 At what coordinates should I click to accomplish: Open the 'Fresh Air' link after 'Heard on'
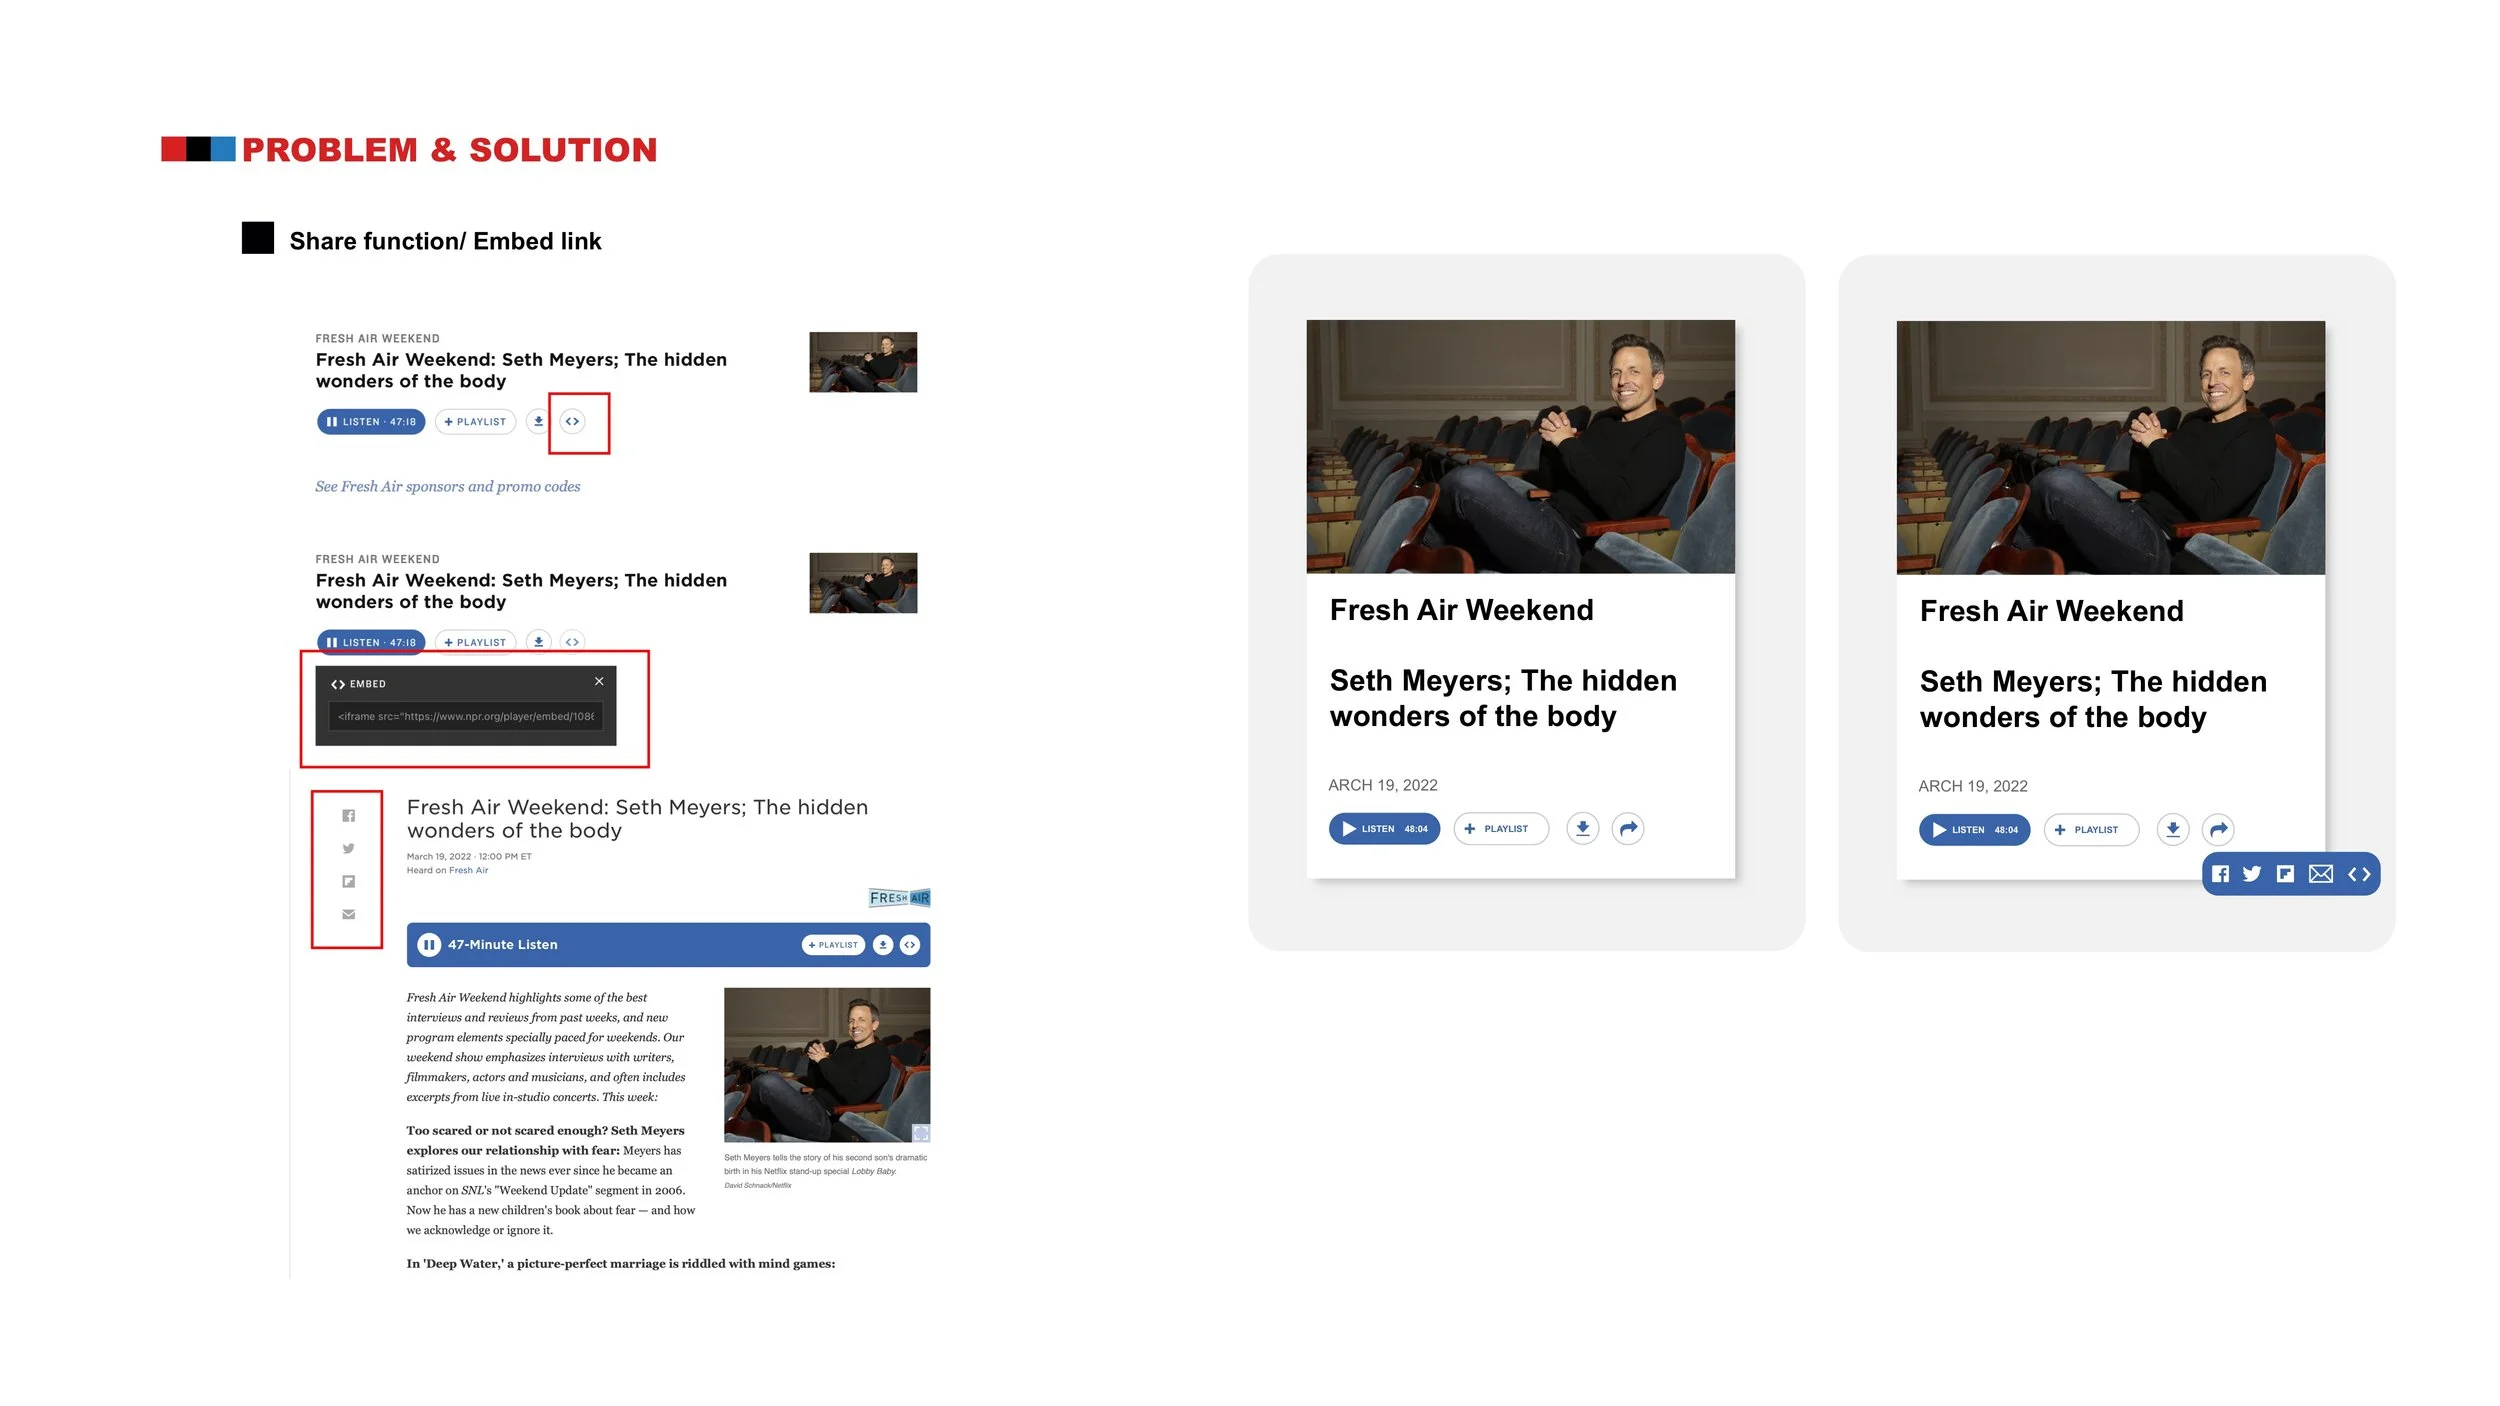point(468,870)
